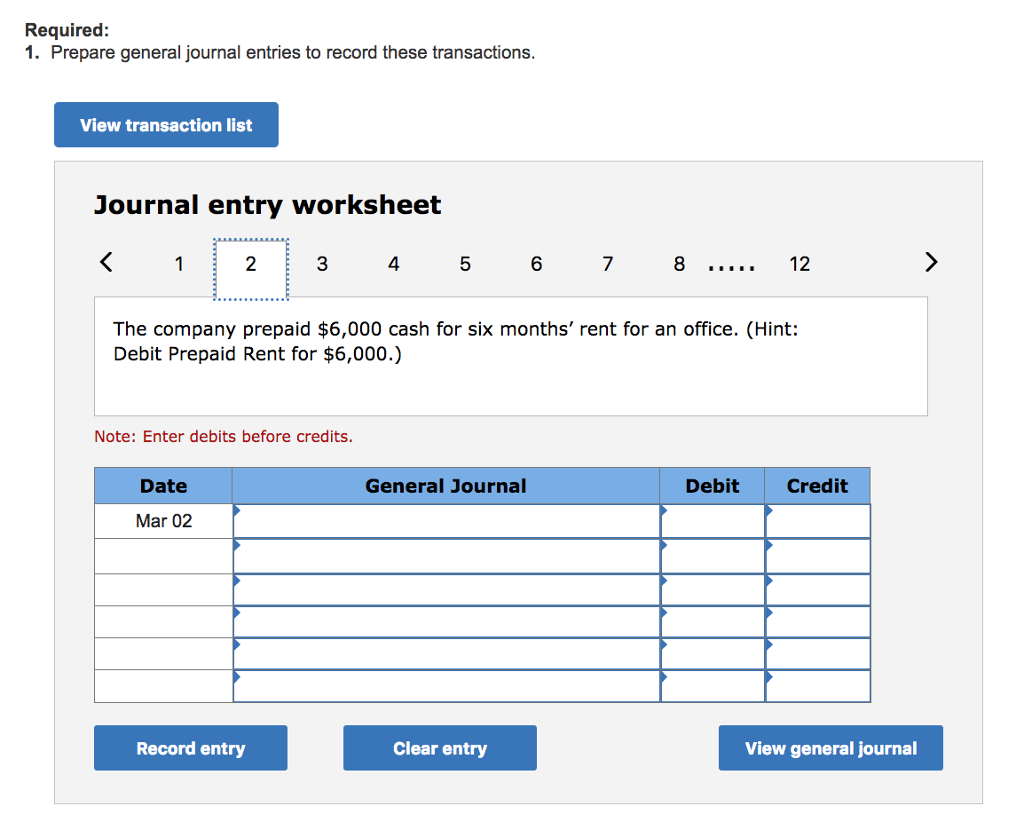
Task: Select Credit field in fourth journal row
Action: point(818,622)
